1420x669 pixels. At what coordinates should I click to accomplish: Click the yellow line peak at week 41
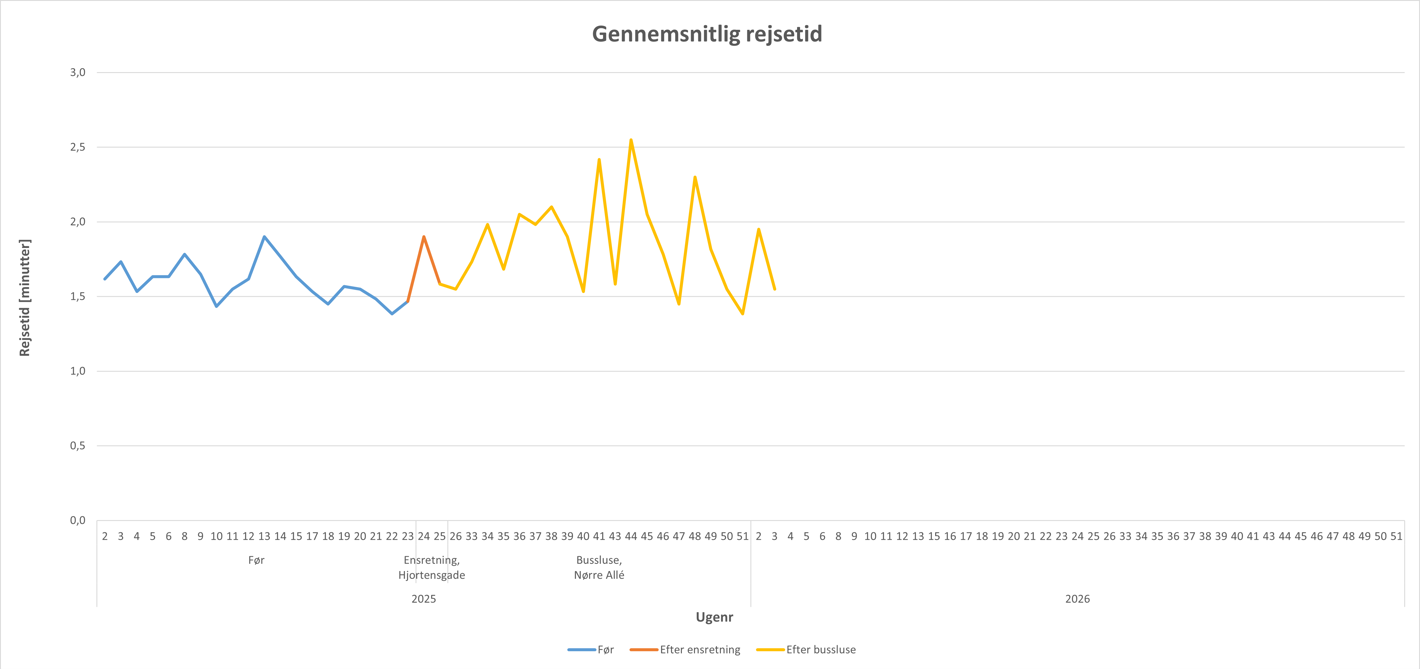599,160
